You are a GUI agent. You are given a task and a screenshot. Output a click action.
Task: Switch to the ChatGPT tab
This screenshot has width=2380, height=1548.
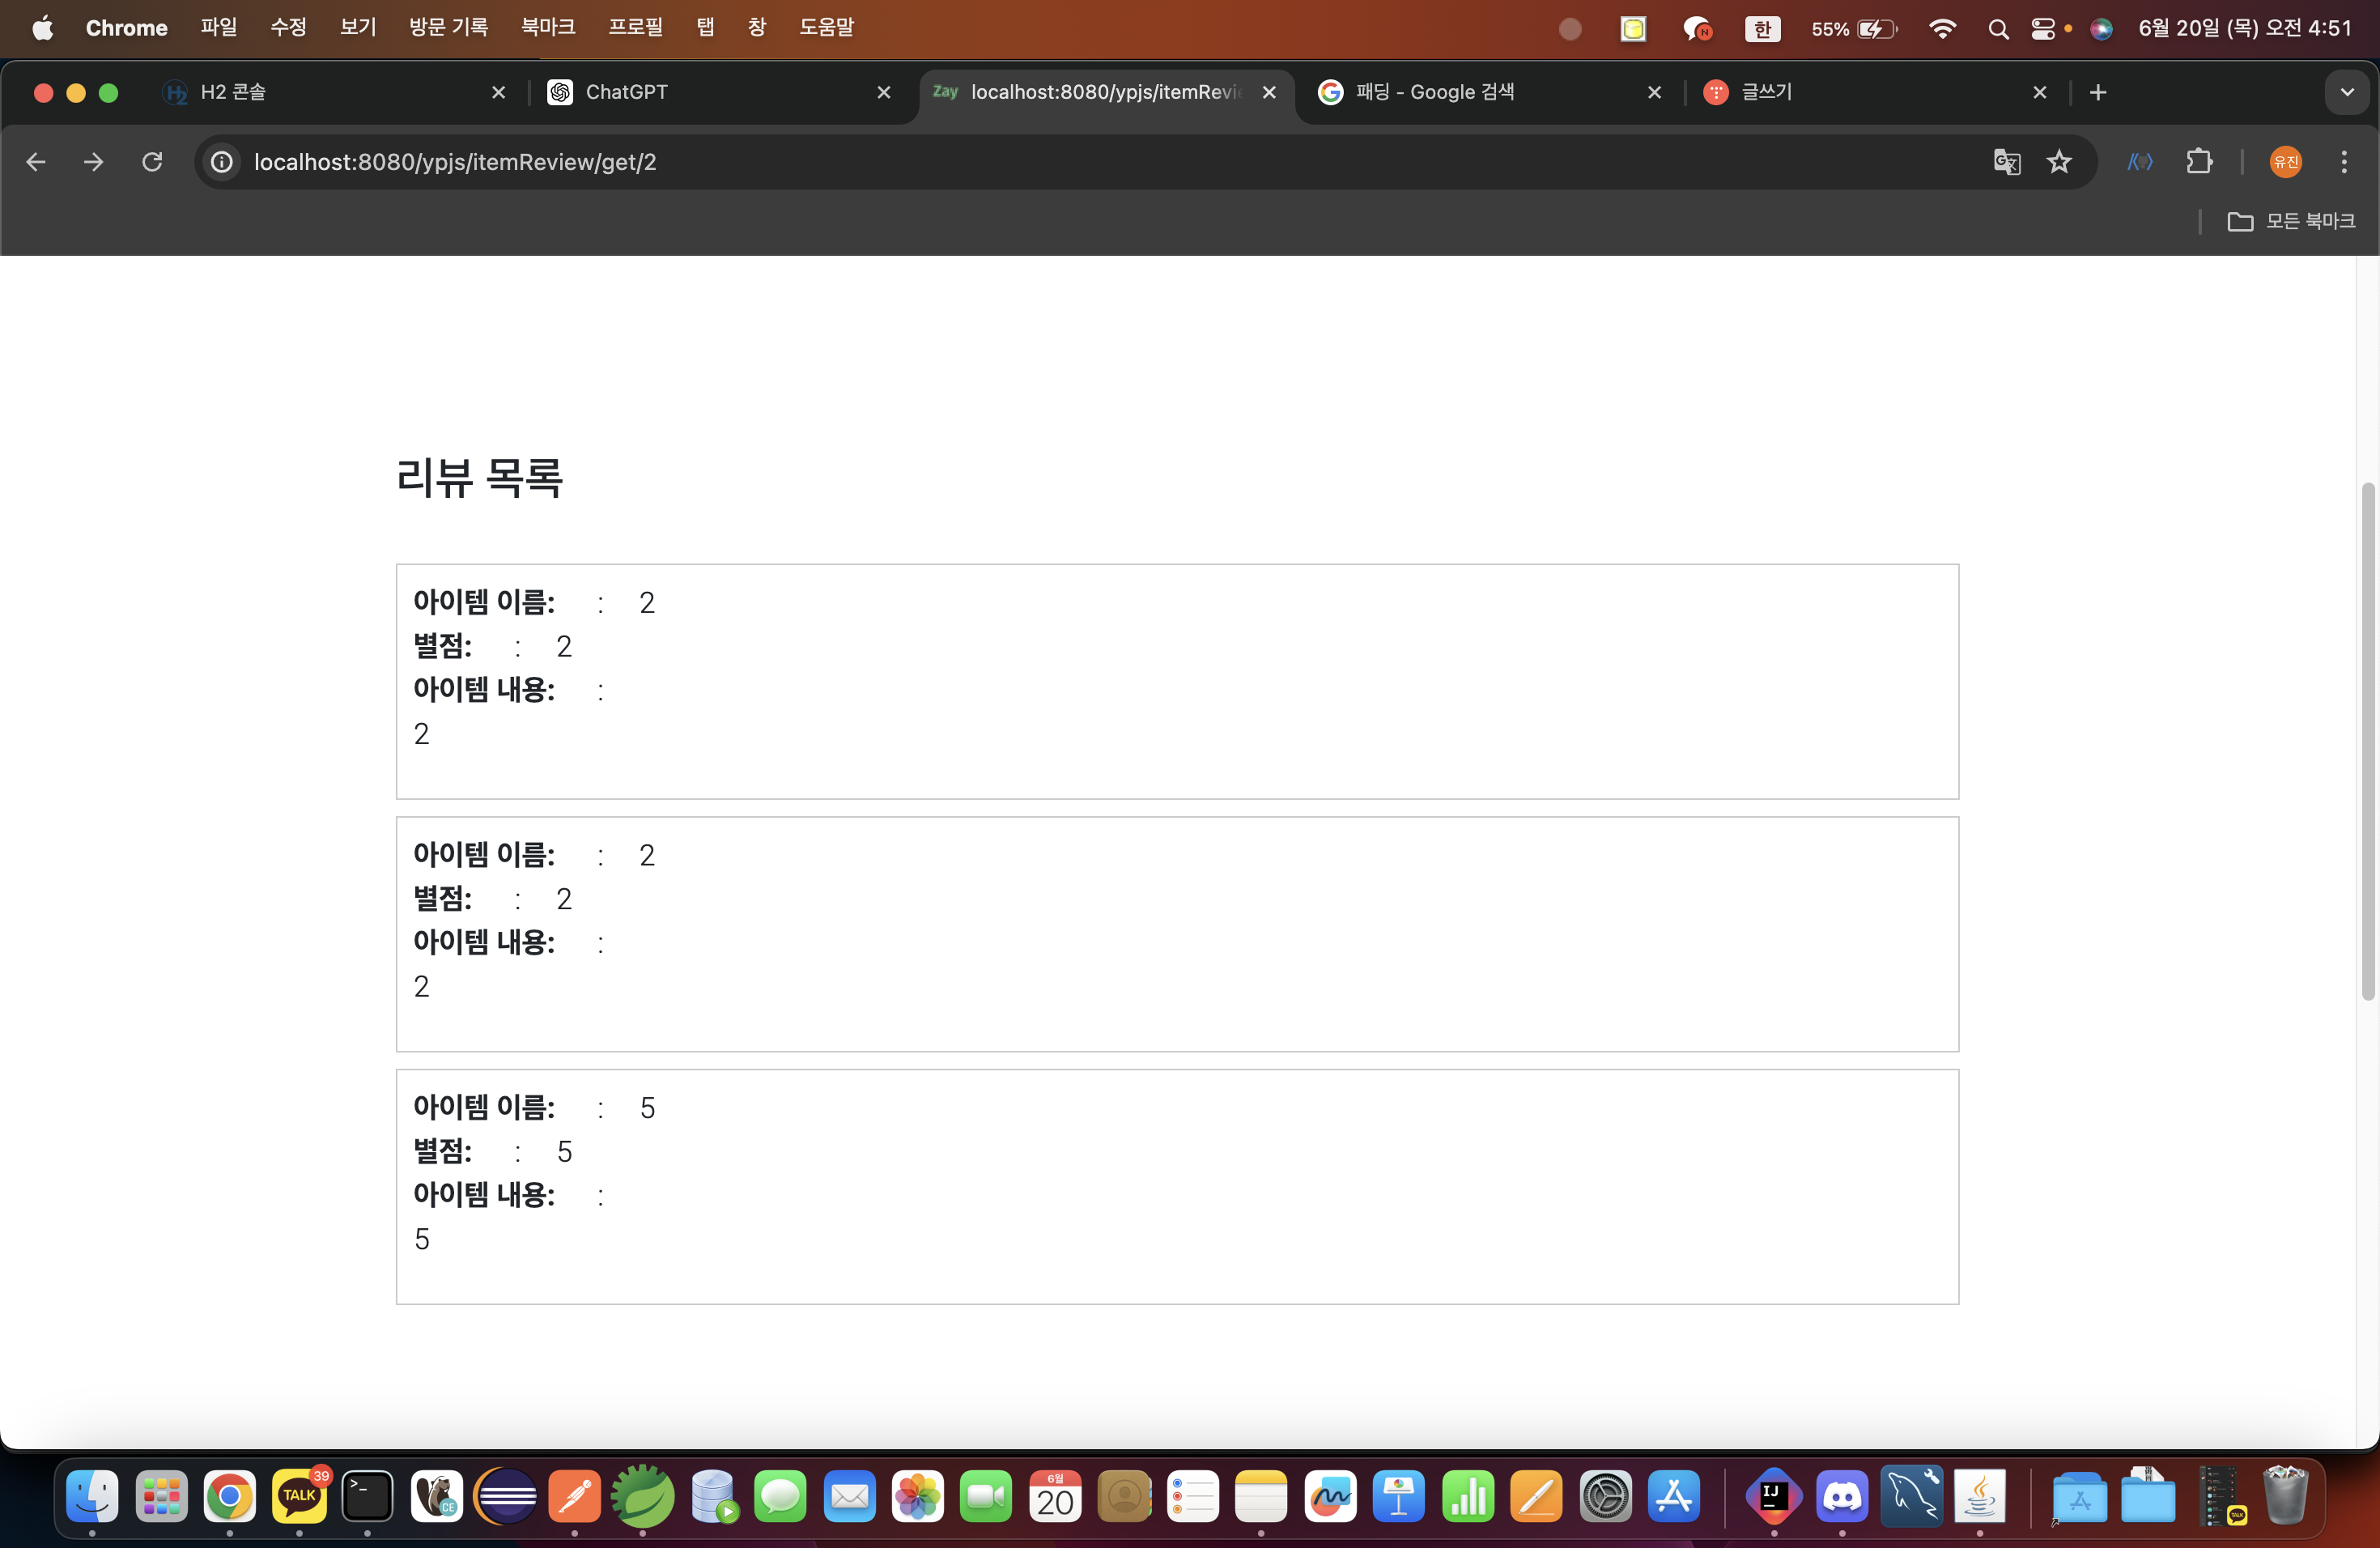click(626, 92)
